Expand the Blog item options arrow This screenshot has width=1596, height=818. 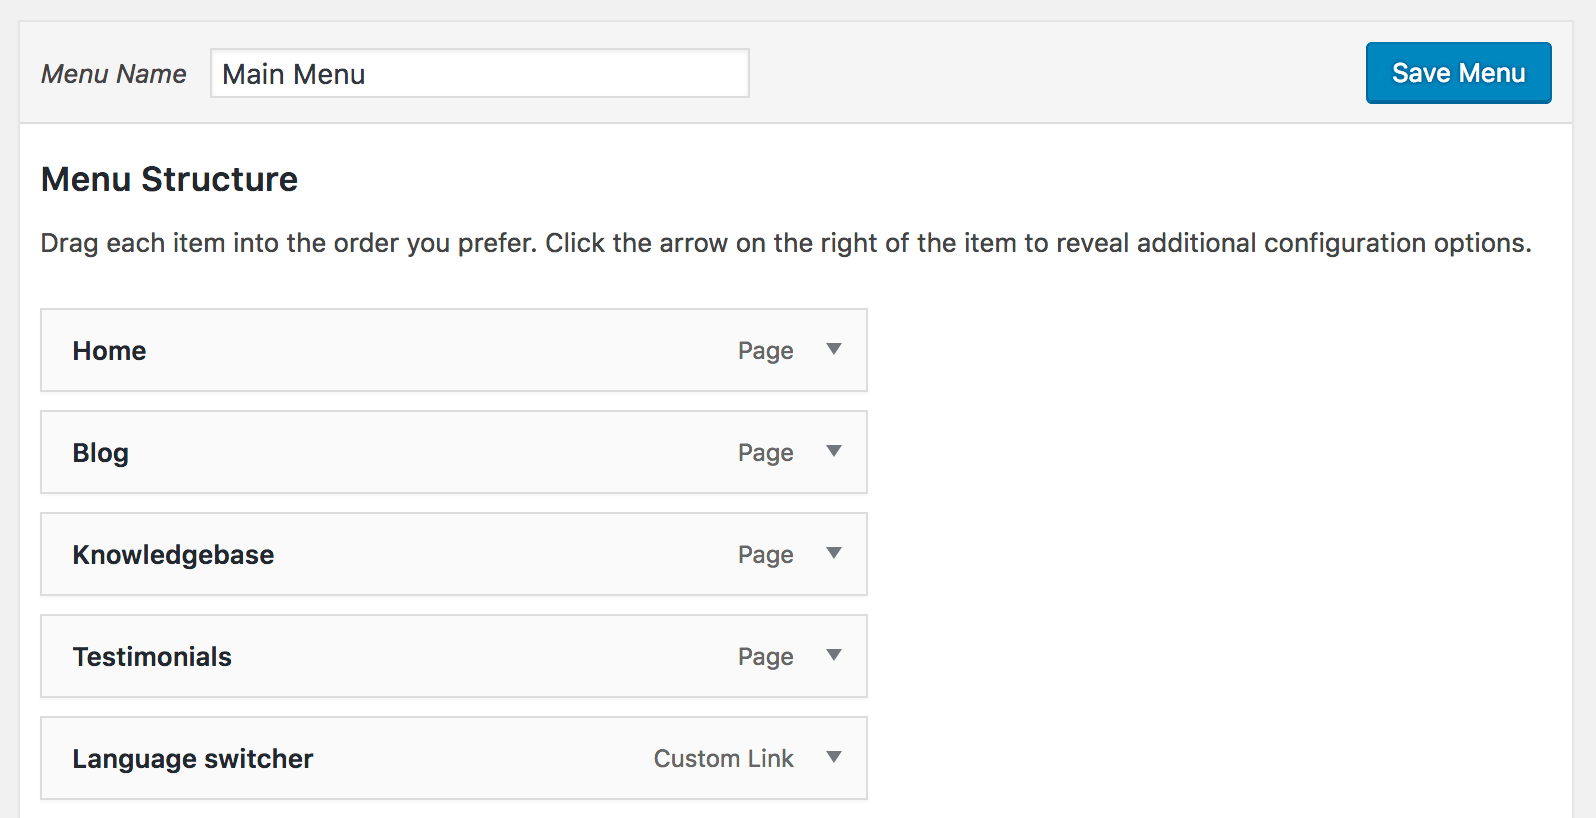coord(833,451)
